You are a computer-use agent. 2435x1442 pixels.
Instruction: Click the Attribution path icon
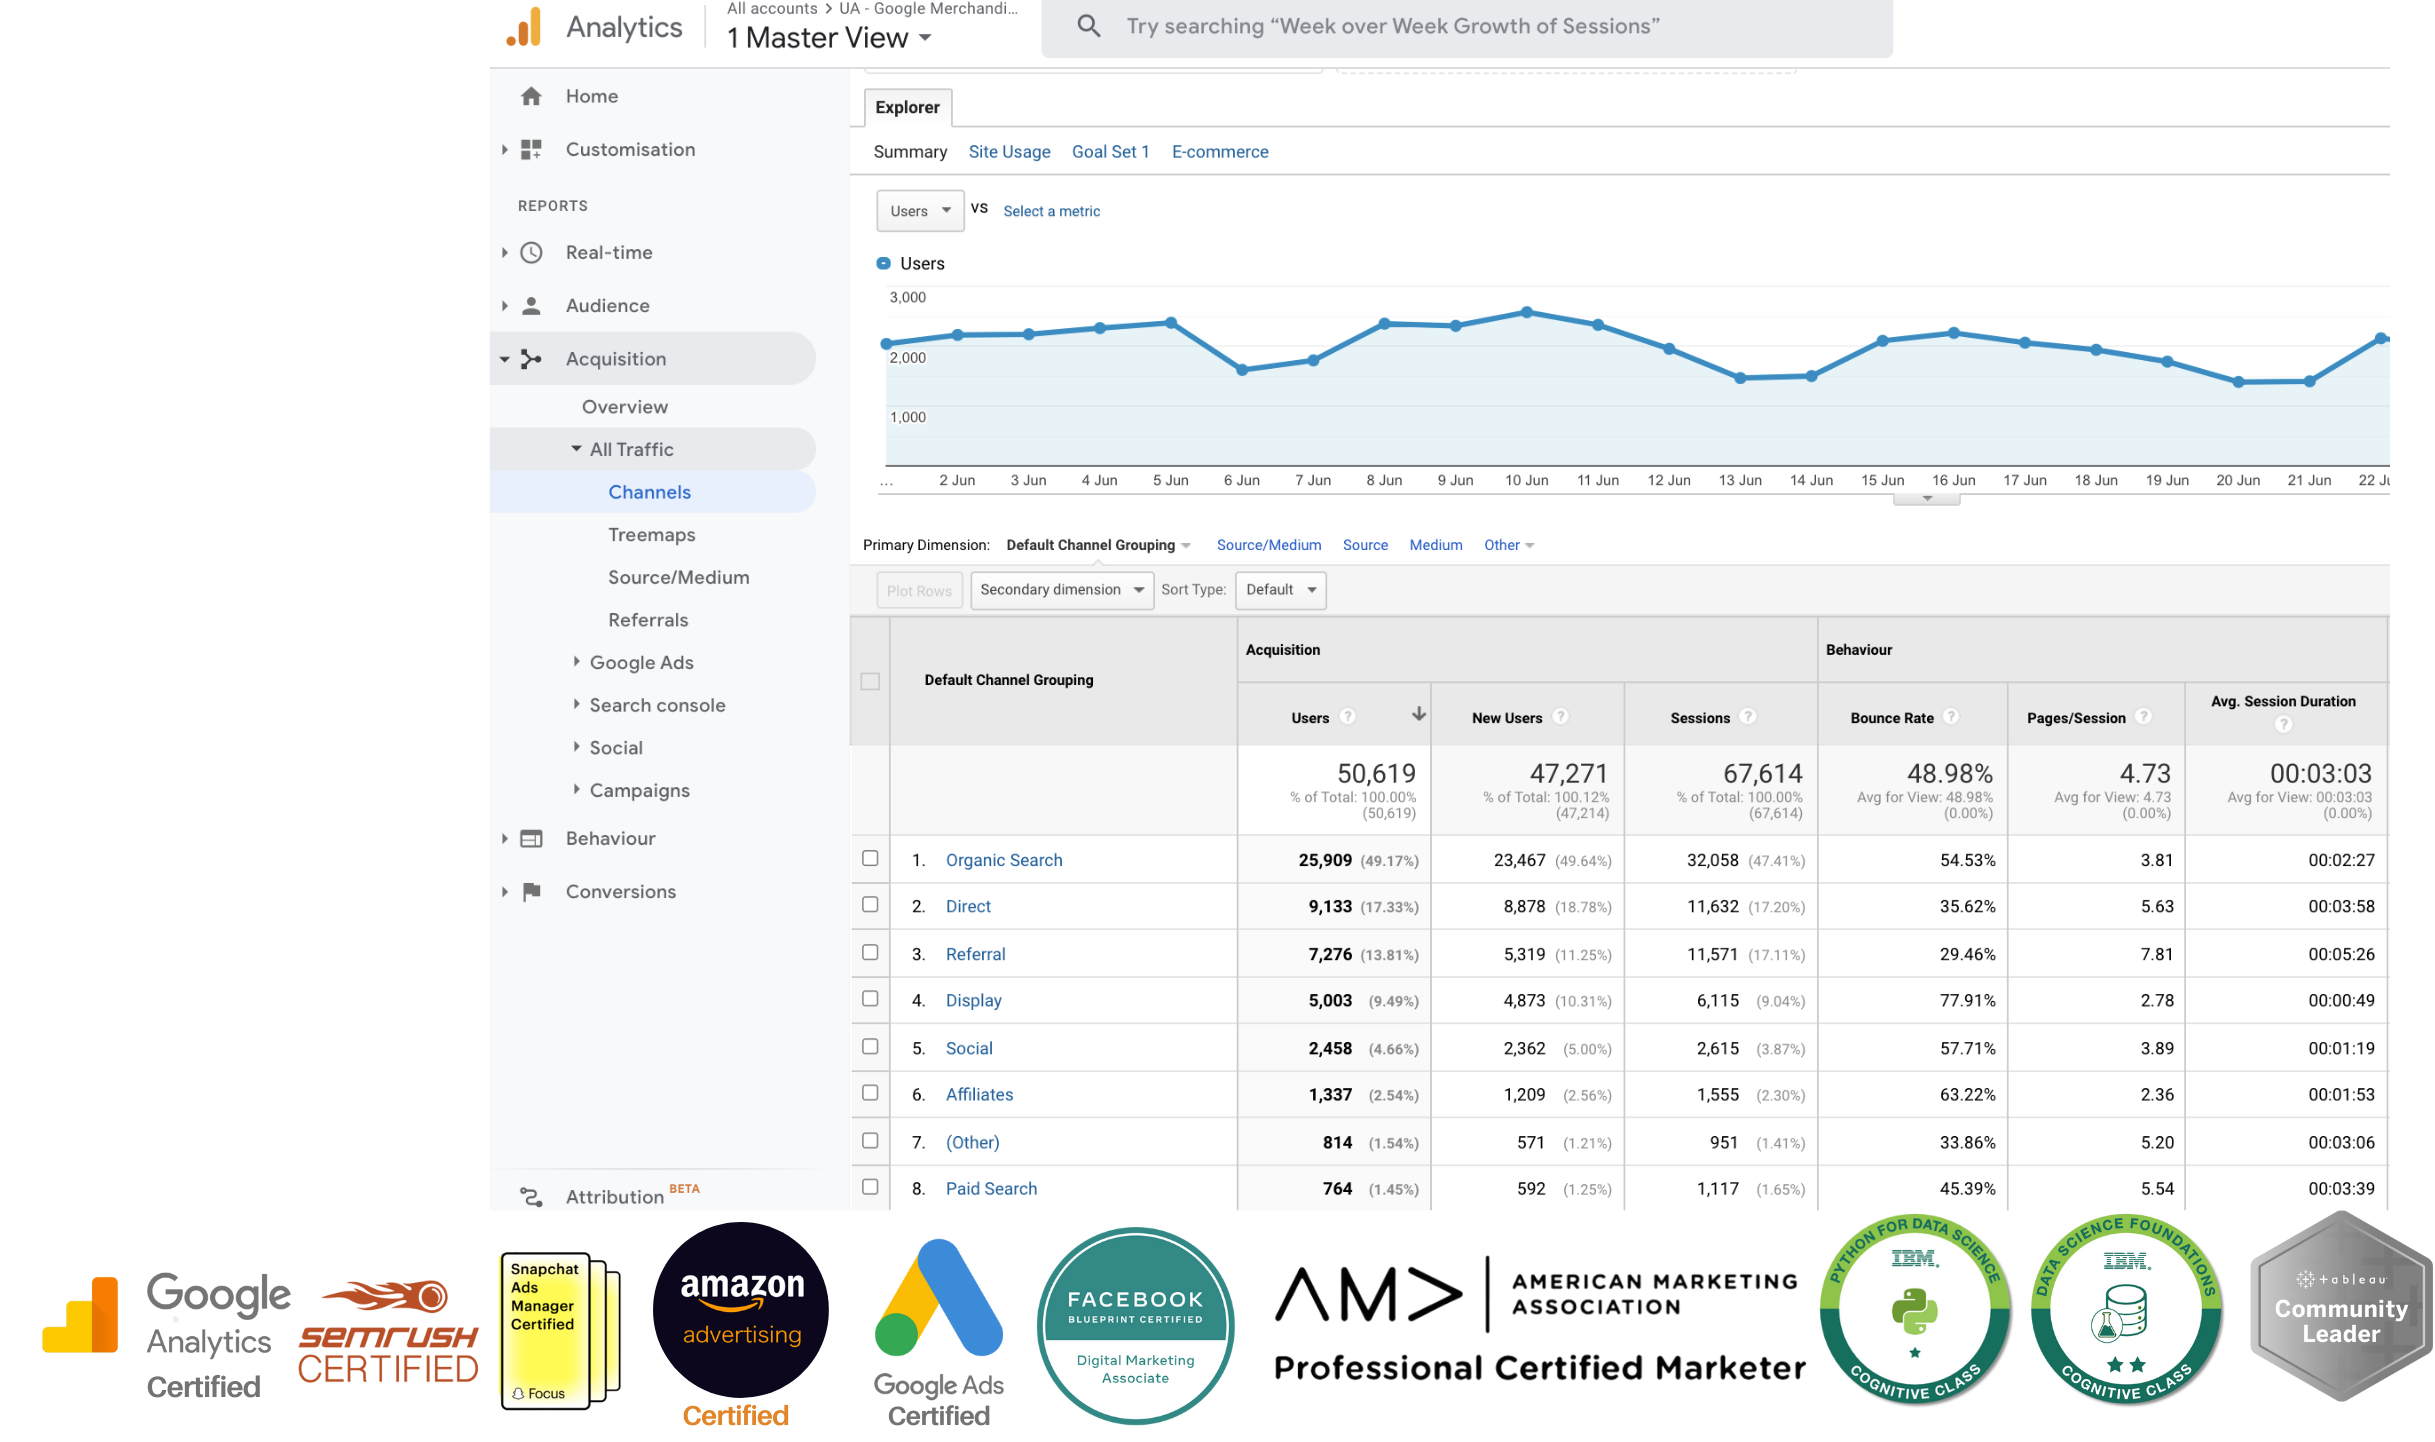pyautogui.click(x=531, y=1196)
